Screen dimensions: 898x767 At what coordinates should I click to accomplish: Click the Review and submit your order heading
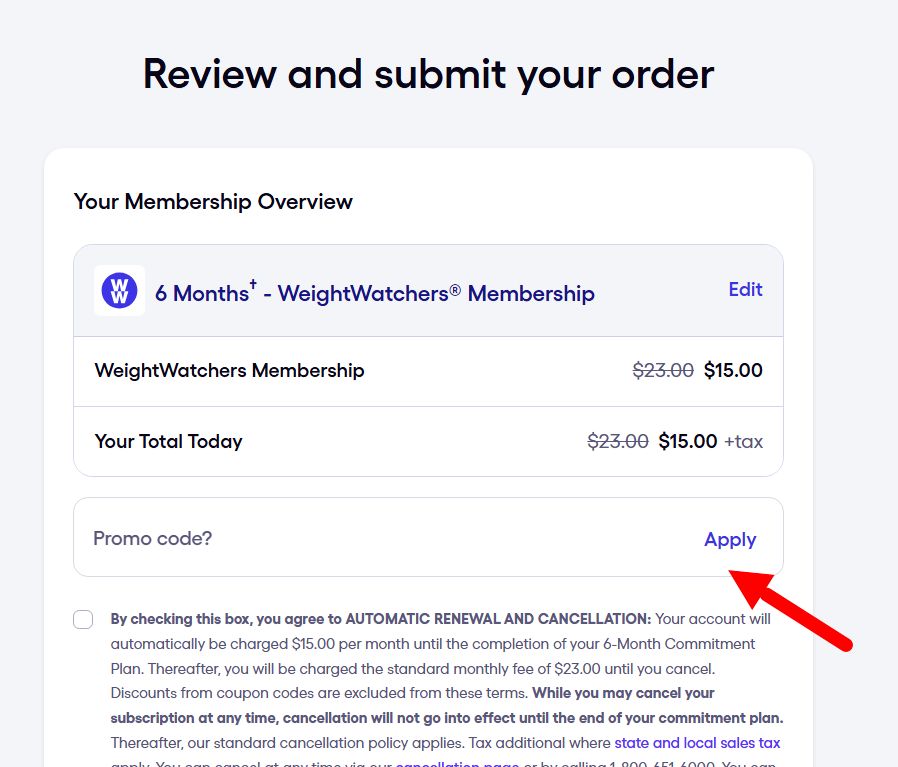[428, 73]
